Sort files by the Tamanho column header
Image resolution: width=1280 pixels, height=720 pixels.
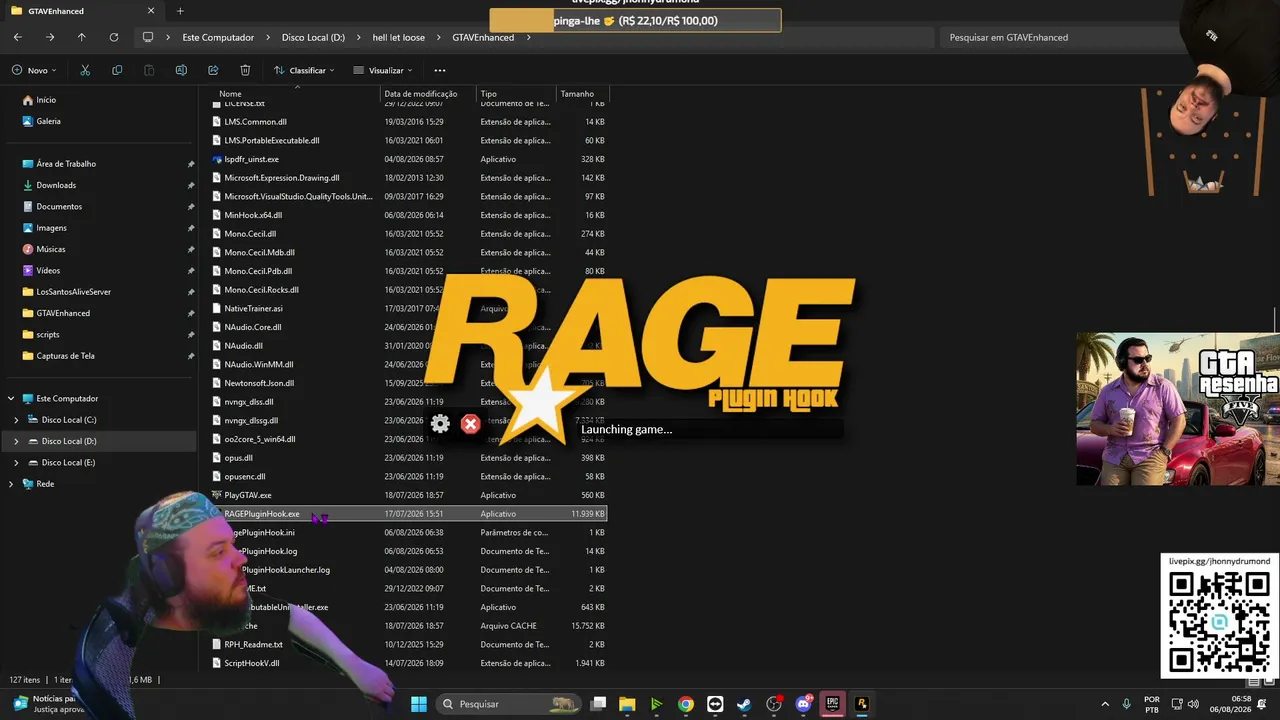click(x=577, y=94)
